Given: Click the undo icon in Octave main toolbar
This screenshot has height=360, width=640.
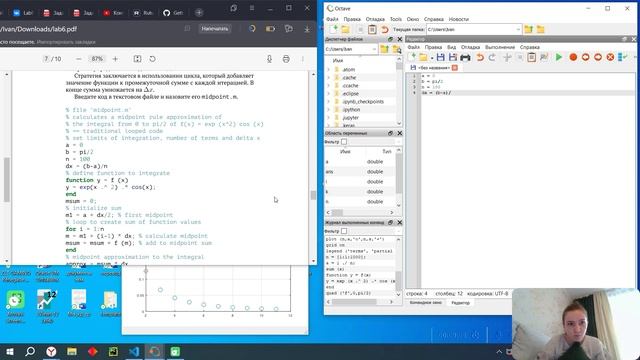Looking at the screenshot, I should tap(384, 29).
